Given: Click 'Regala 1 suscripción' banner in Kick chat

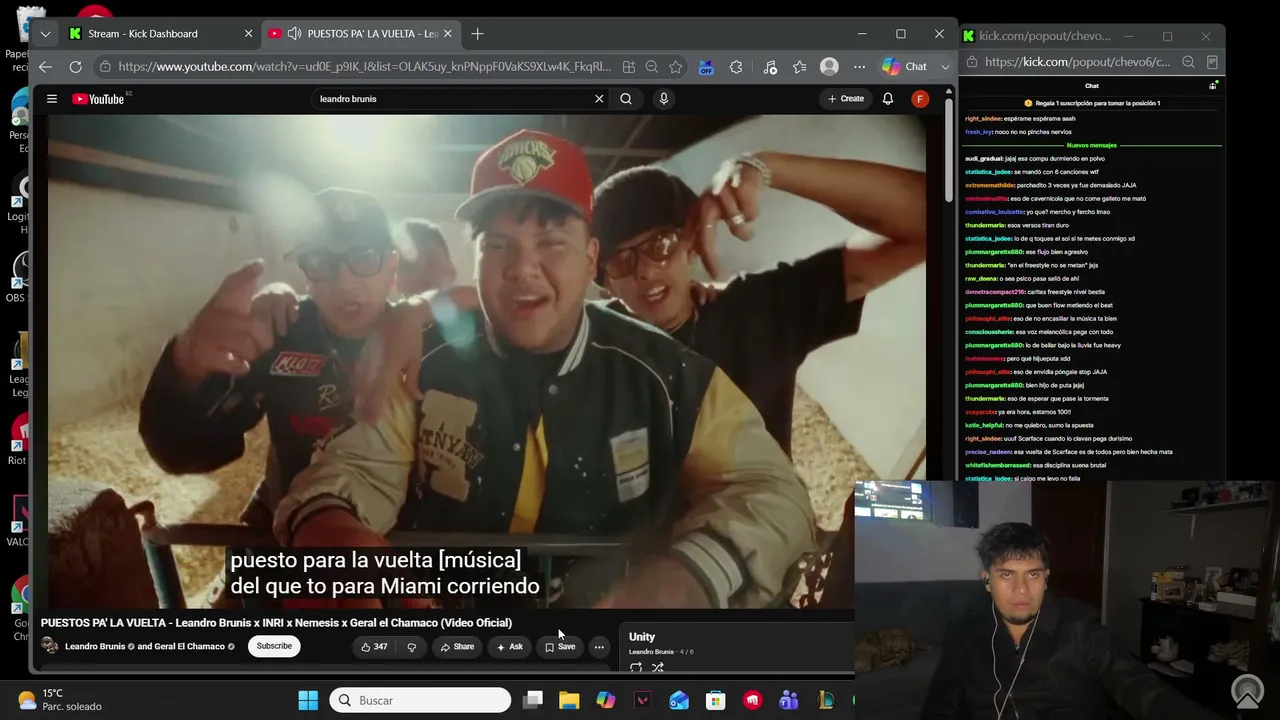Looking at the screenshot, I should 1092,103.
